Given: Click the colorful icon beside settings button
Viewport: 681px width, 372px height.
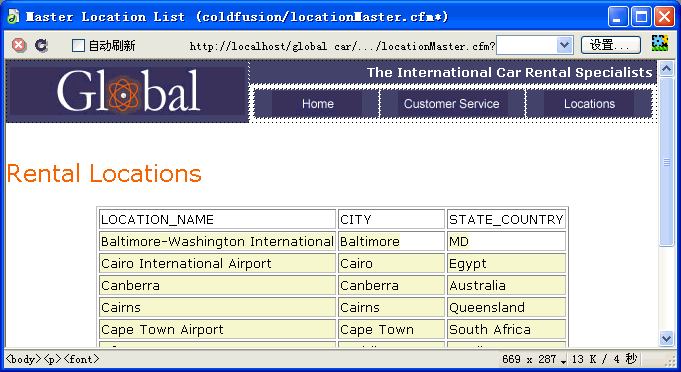Looking at the screenshot, I should pyautogui.click(x=660, y=43).
